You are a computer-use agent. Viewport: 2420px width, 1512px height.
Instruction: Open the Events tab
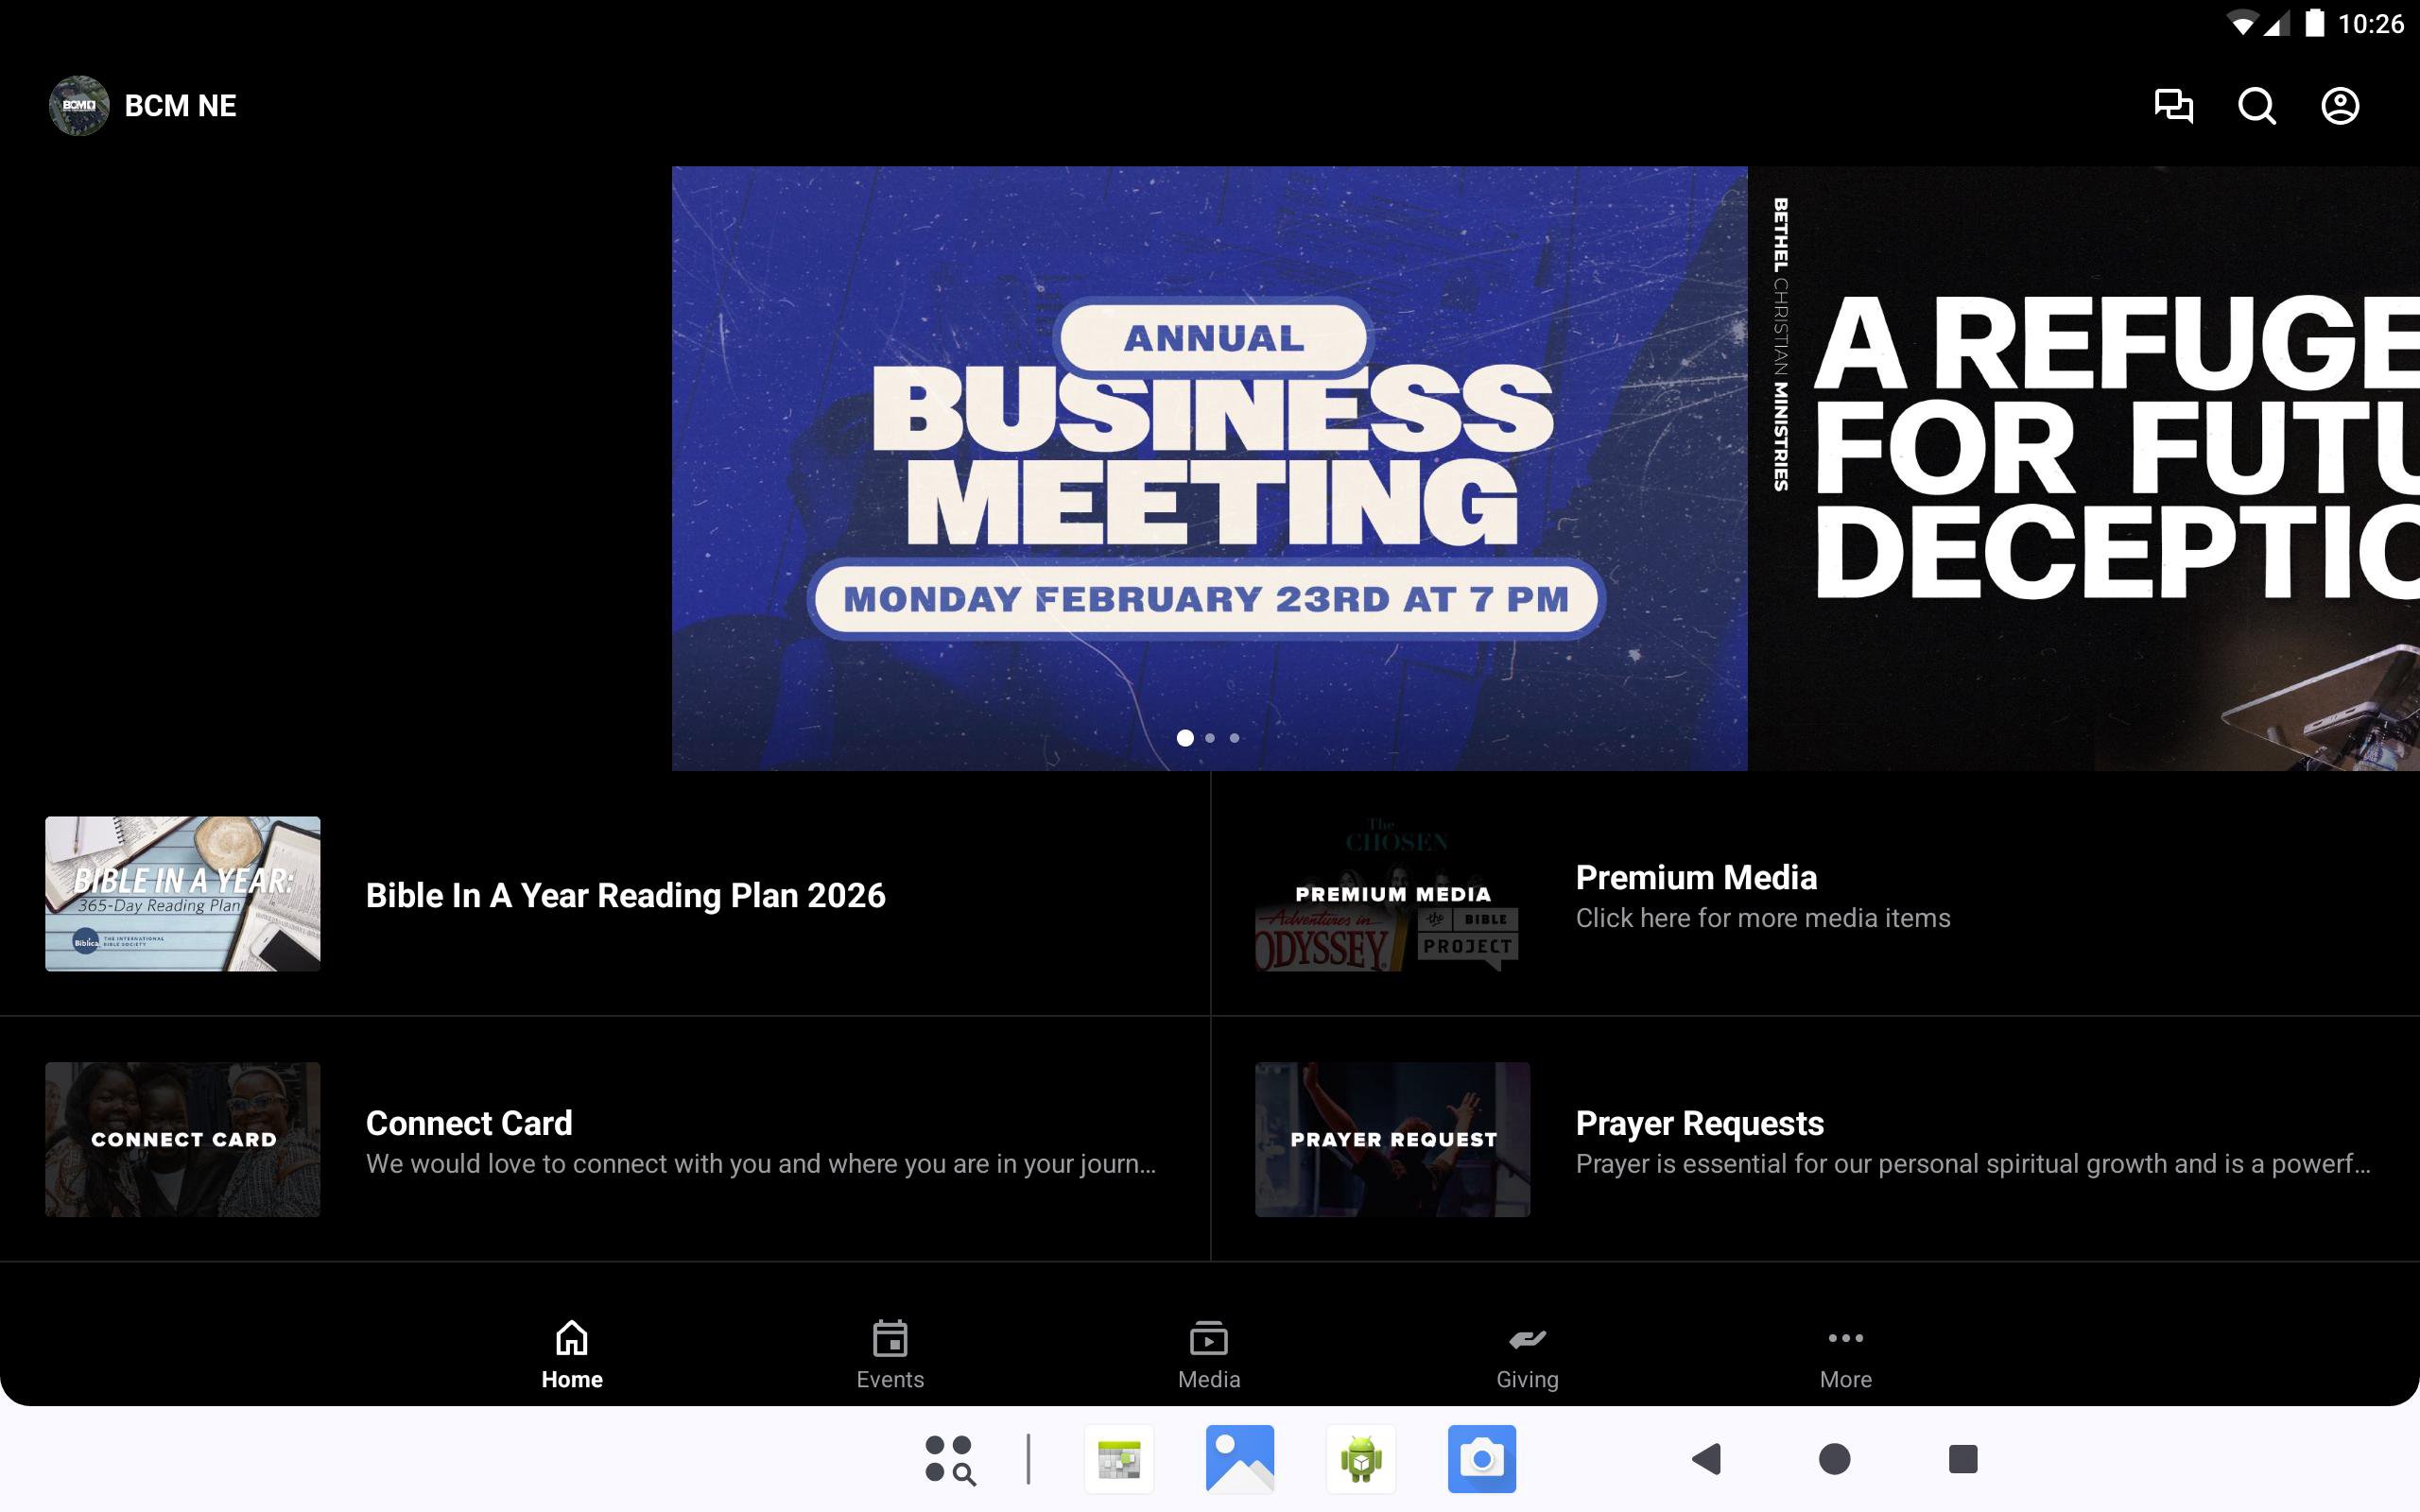[x=890, y=1354]
